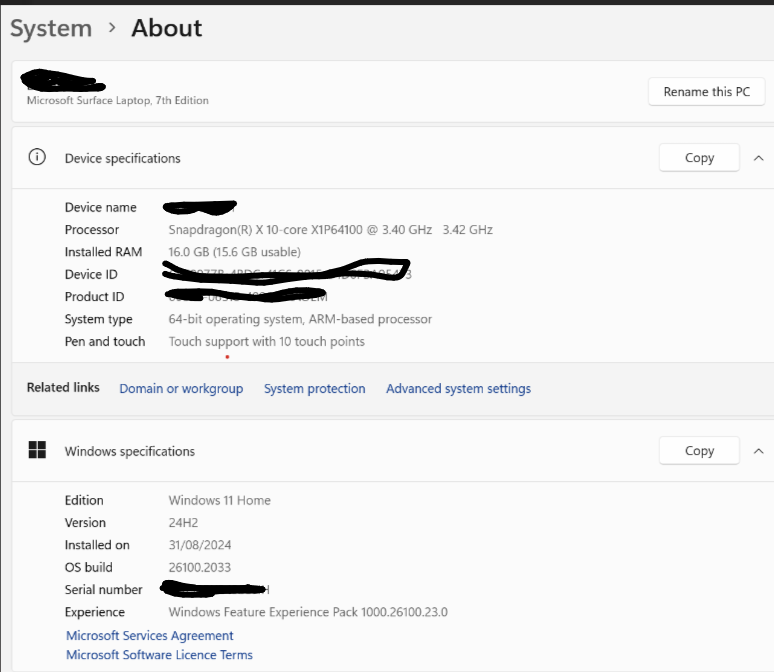Screen dimensions: 774x672
Task: Click the Serial number label
Action: pos(103,590)
